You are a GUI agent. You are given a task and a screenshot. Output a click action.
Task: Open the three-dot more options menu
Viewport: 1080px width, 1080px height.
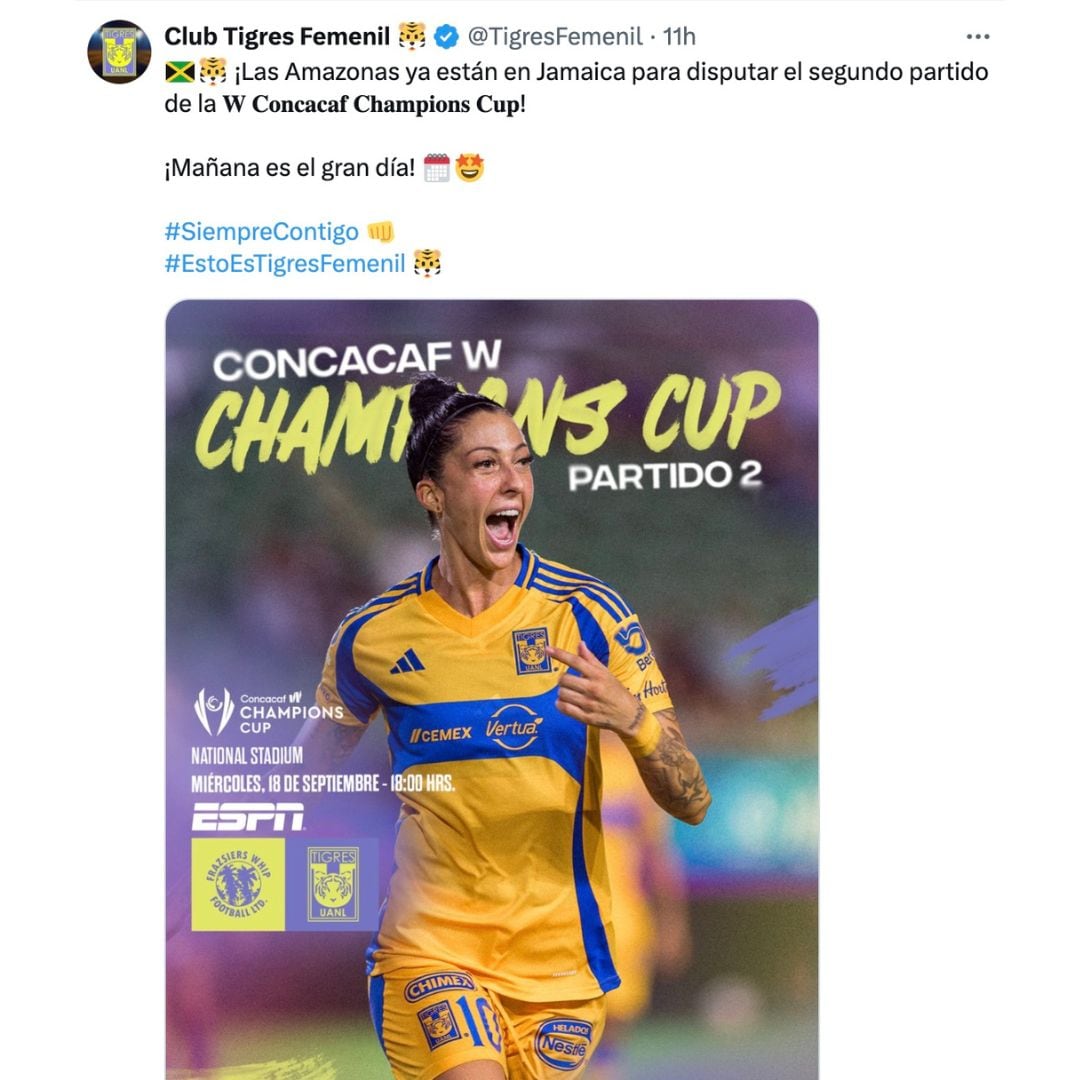977,37
